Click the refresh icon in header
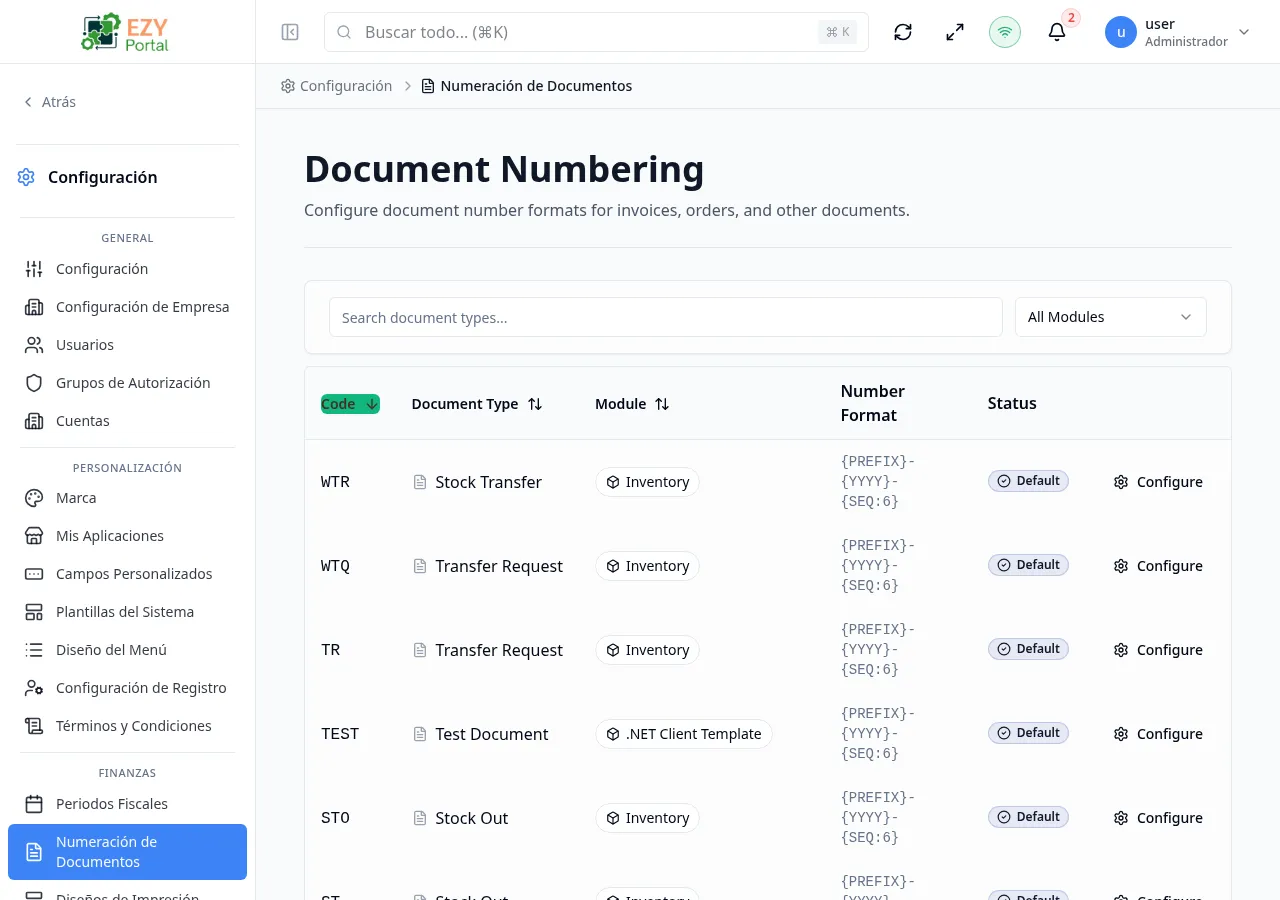Screen dimensions: 1280x900 (x=903, y=32)
